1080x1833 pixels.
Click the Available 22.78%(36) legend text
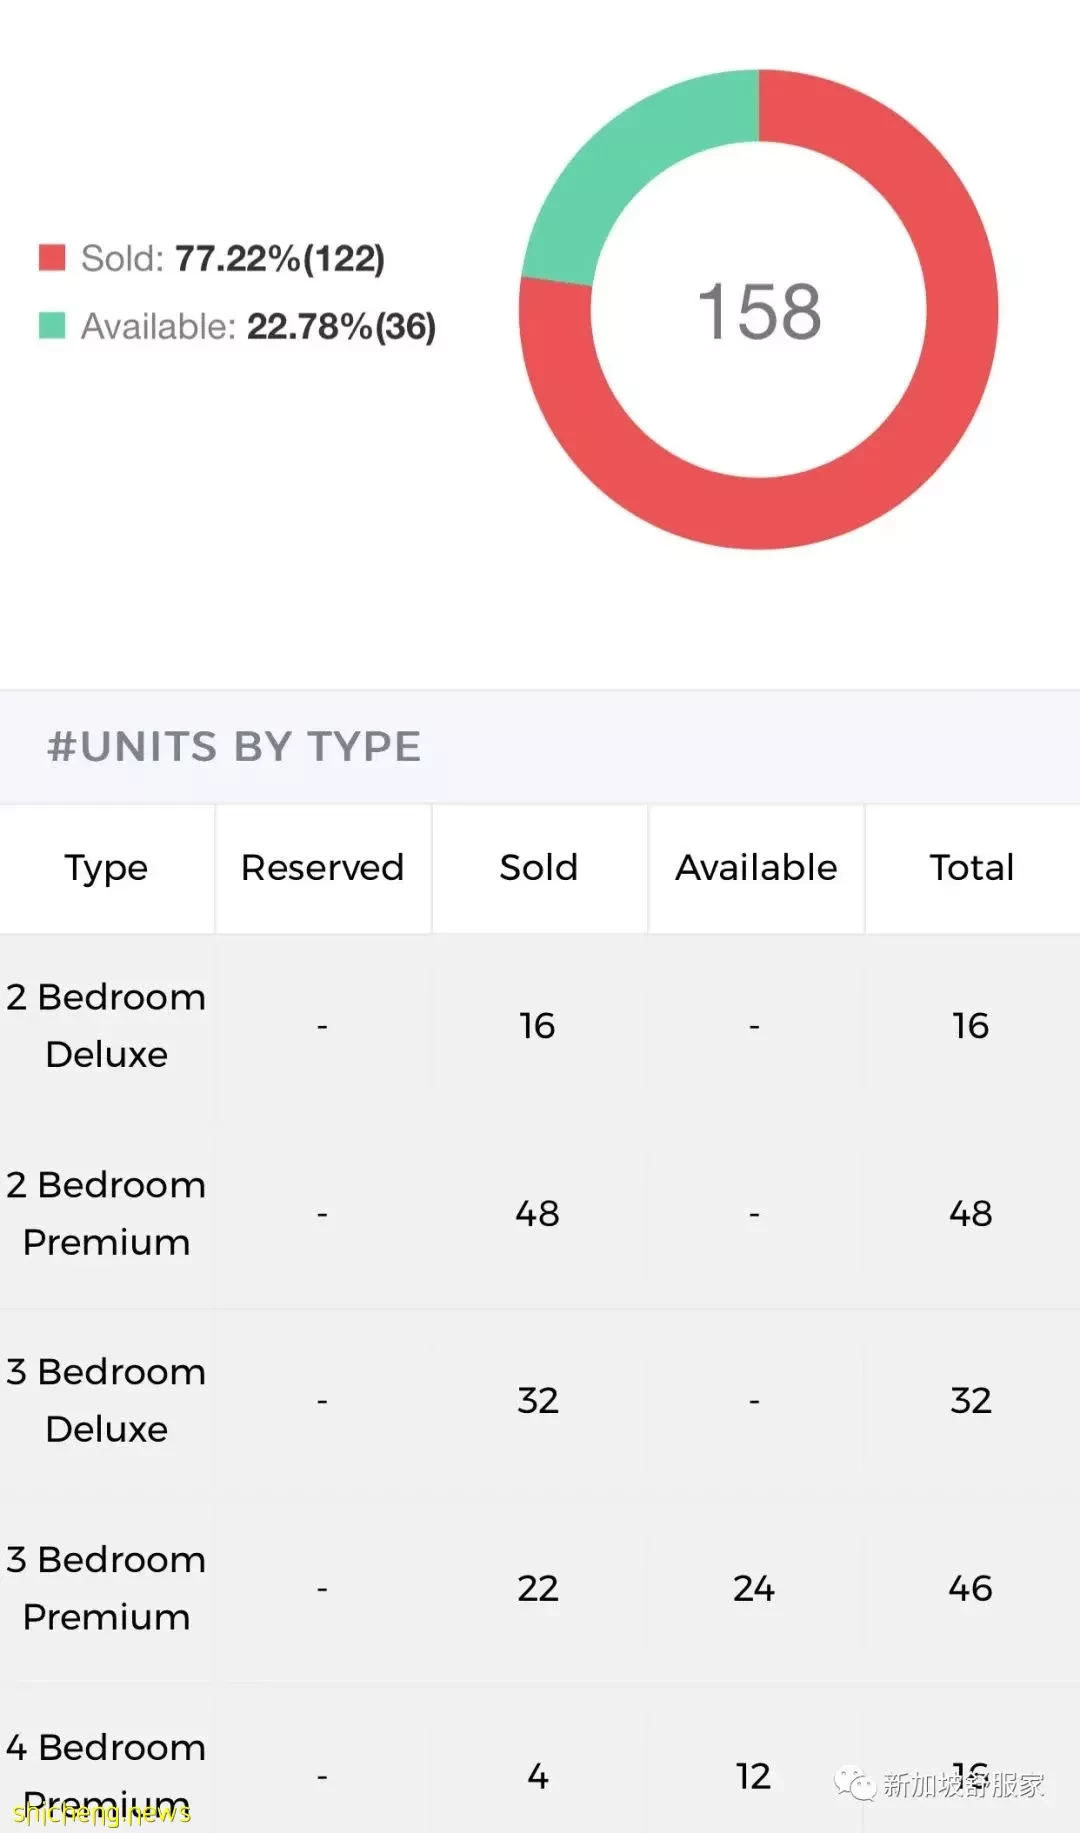tap(258, 326)
